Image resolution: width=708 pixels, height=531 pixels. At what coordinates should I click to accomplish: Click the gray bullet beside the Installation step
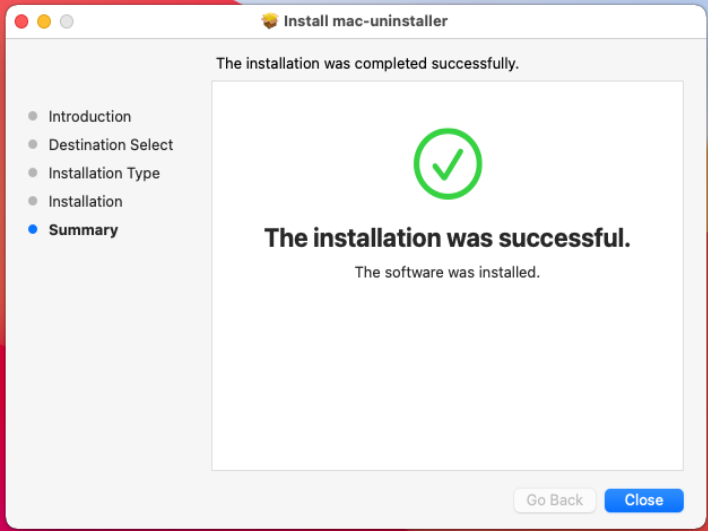[33, 201]
